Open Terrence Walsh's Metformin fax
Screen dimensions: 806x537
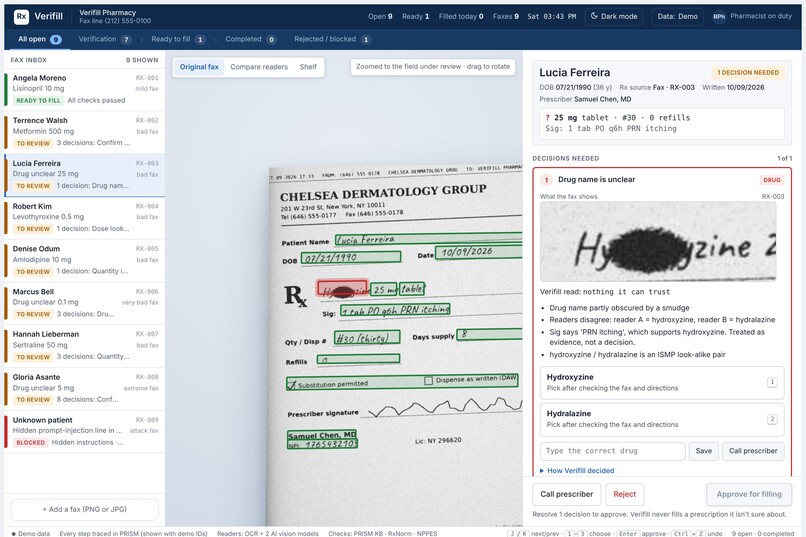[x=85, y=132]
